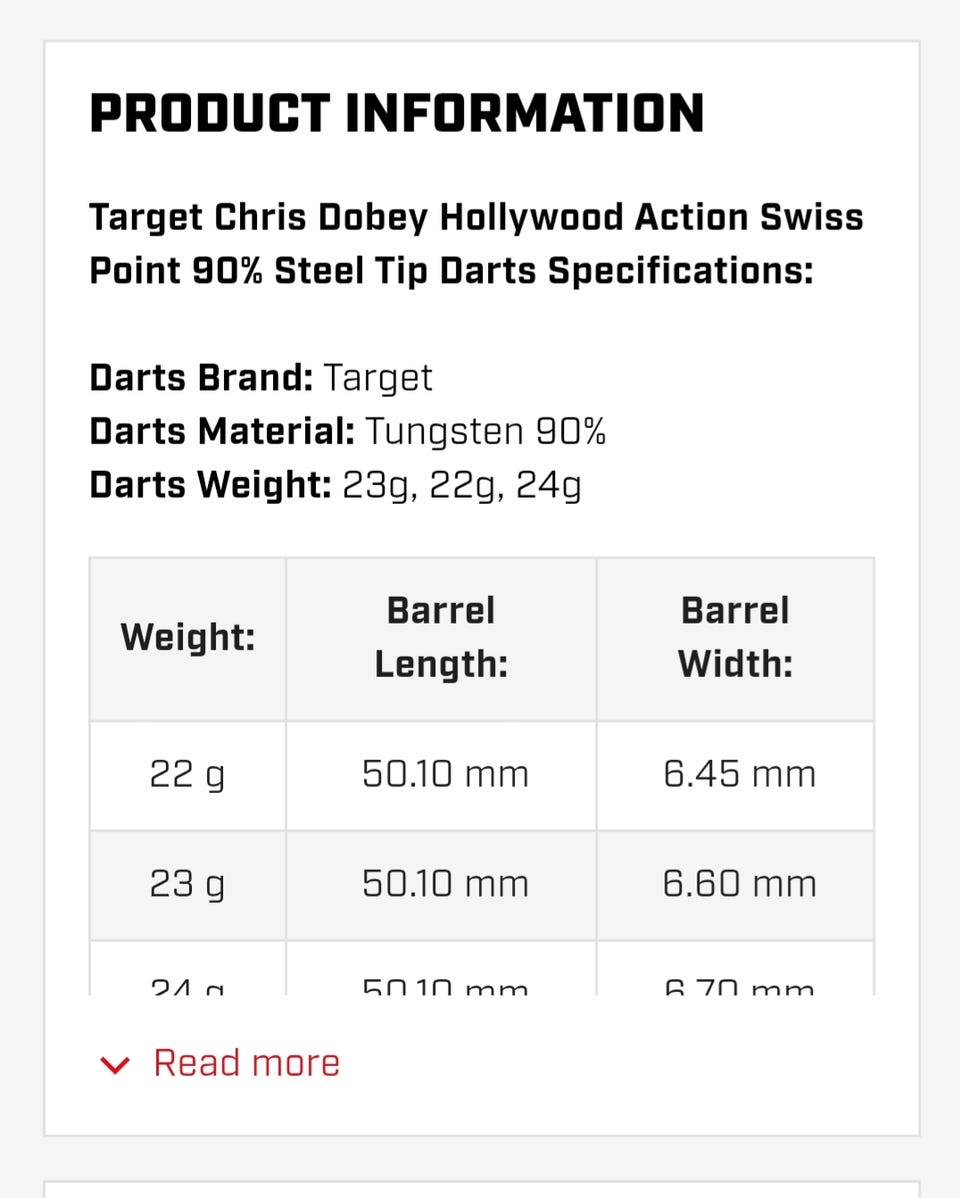Click the Weight: column header
Viewport: 960px width, 1198px height.
tap(188, 637)
